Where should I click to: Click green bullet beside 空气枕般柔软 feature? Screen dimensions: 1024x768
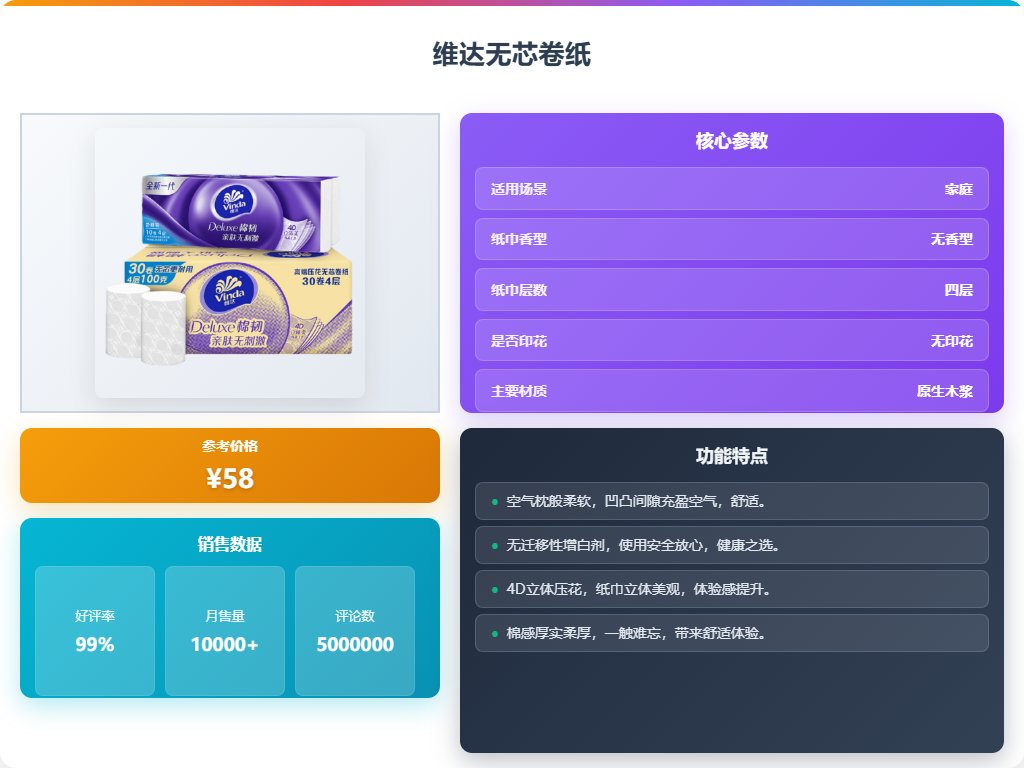pyautogui.click(x=494, y=502)
